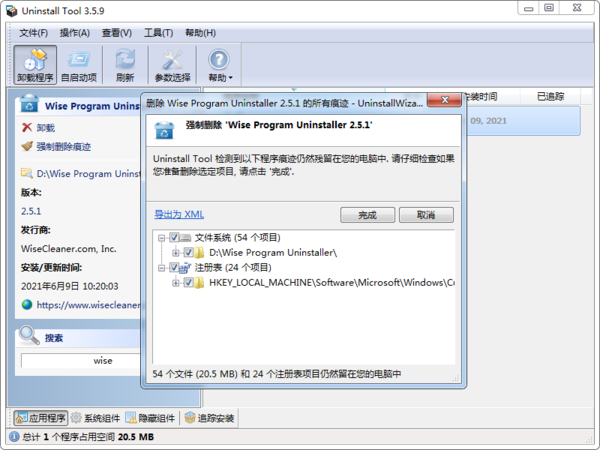Open the 操作(A) menu
Viewport: 600px width, 450px height.
tap(75, 33)
